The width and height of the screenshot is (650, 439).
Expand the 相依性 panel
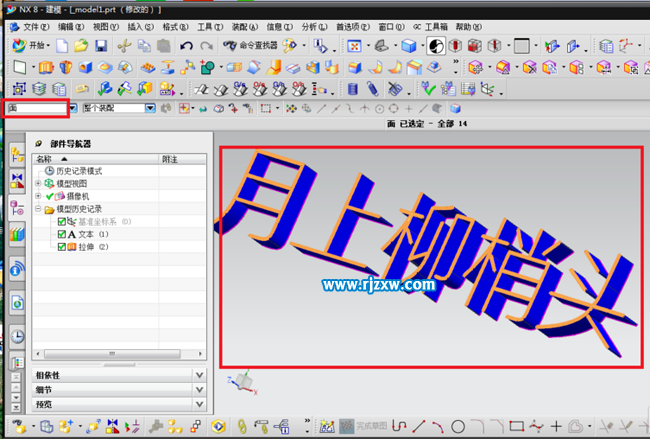118,375
